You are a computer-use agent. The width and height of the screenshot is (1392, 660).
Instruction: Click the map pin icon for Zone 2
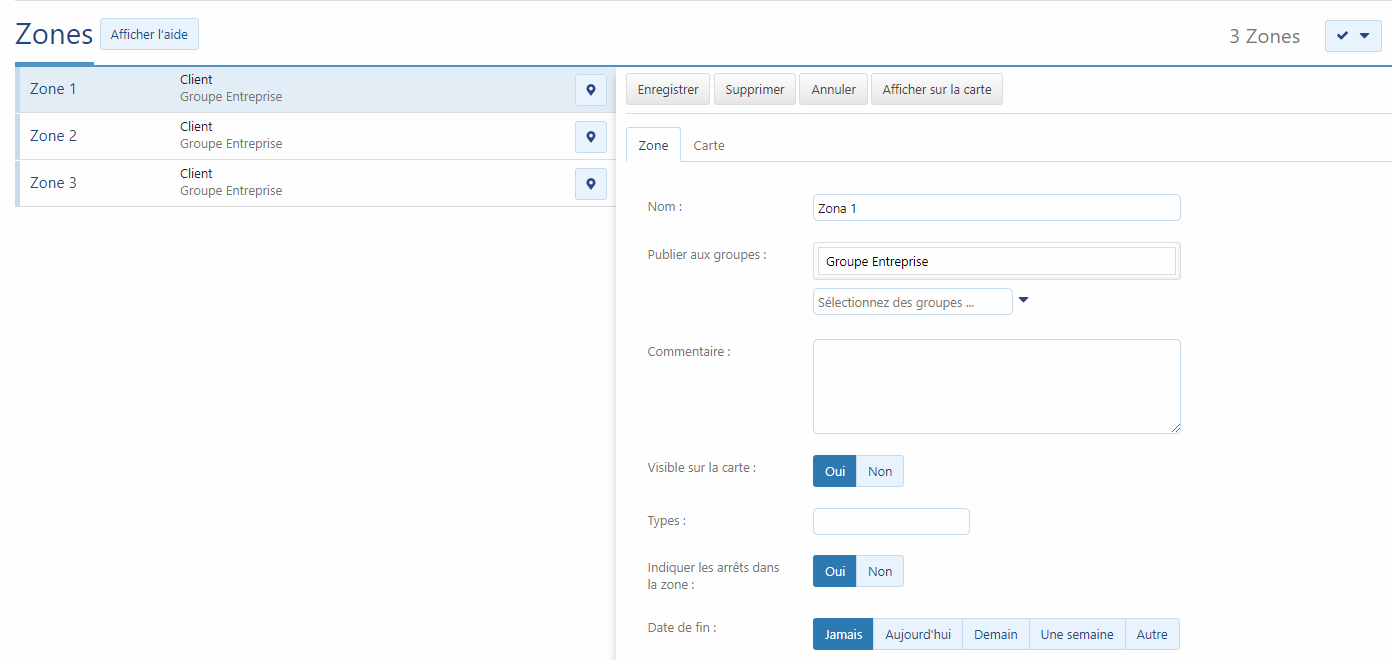click(x=590, y=137)
